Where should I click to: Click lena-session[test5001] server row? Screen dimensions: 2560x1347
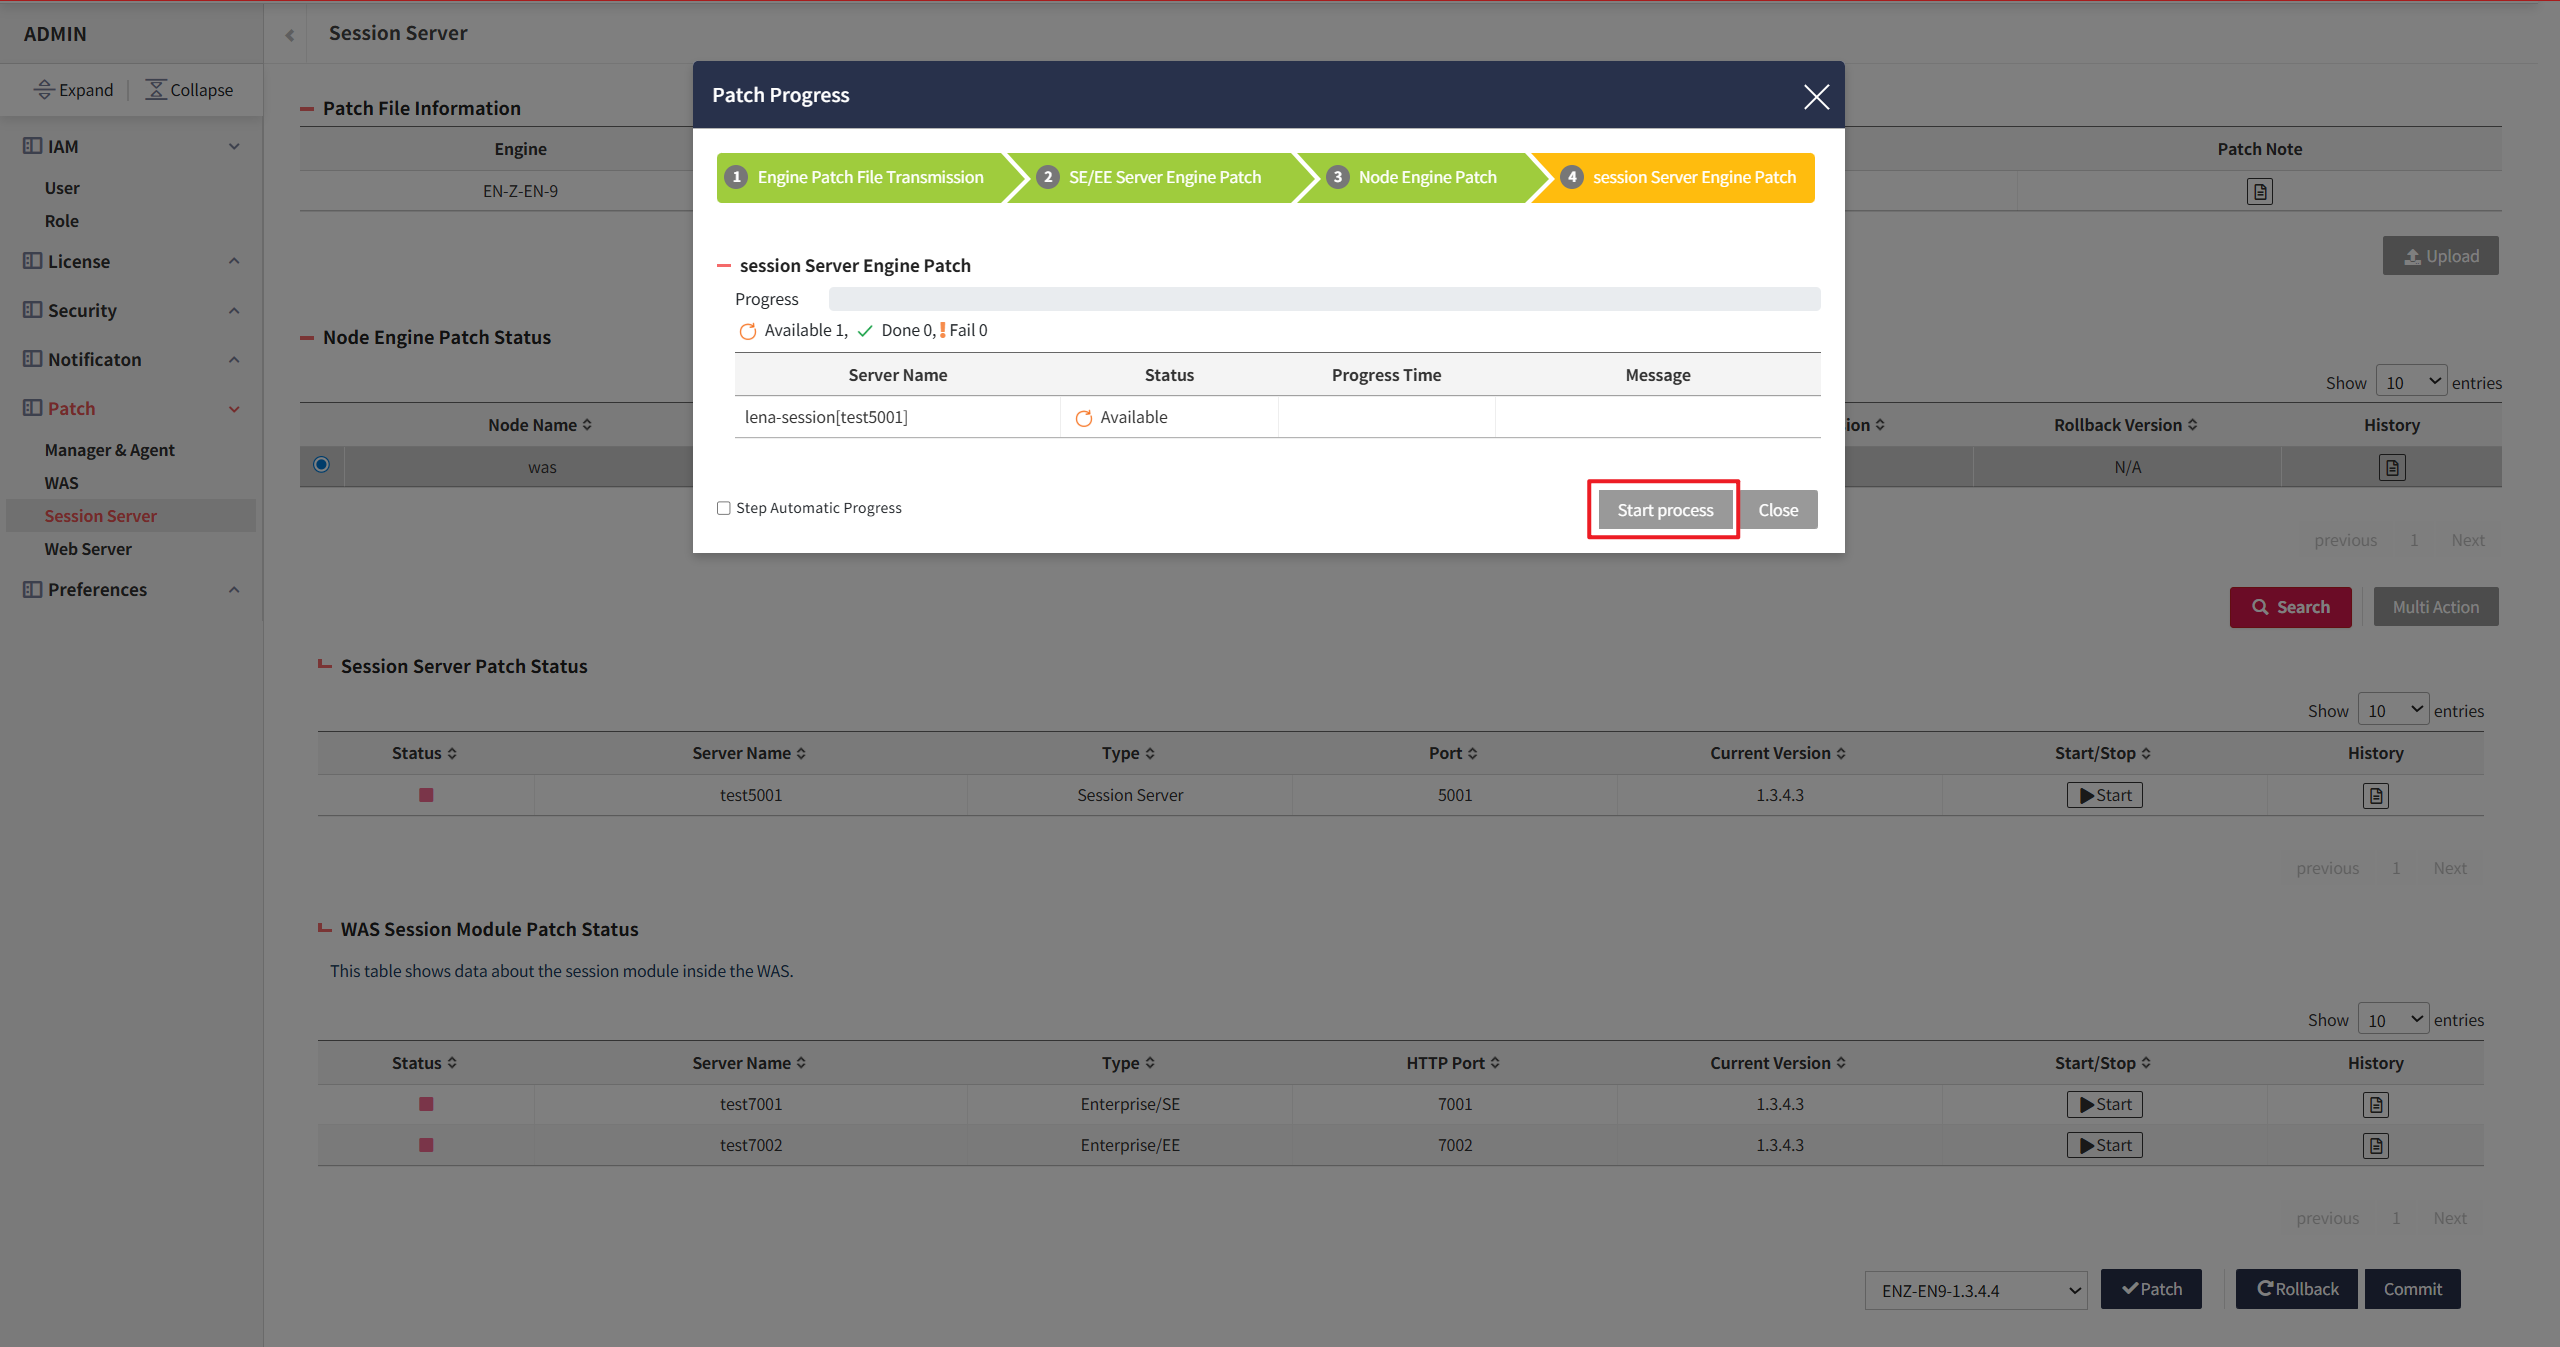pos(1277,417)
